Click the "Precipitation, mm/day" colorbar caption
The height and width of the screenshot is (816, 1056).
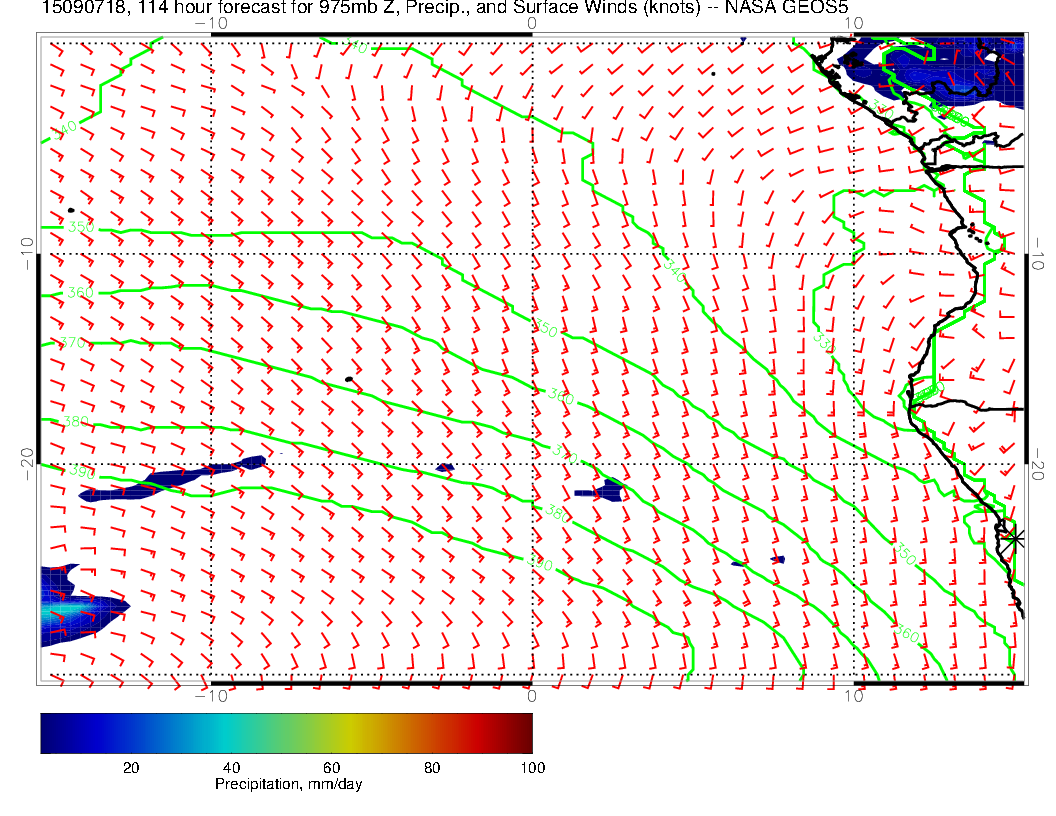click(x=288, y=785)
